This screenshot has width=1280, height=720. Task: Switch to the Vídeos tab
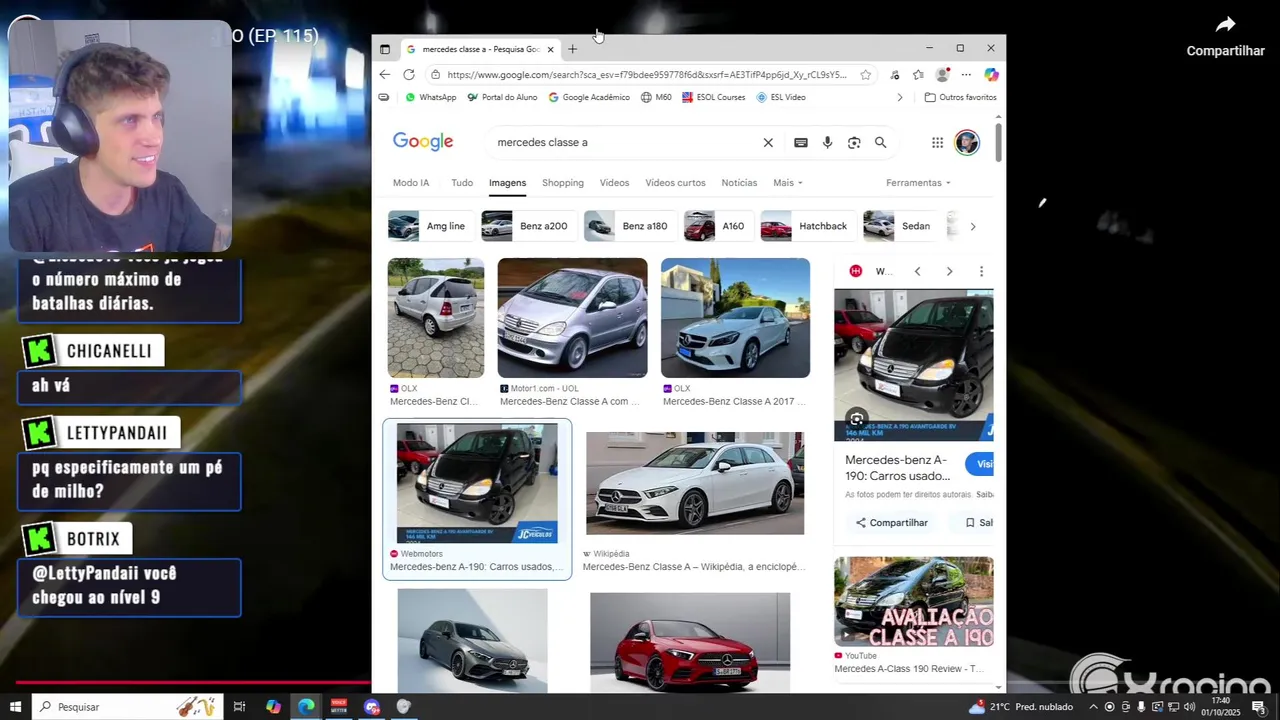(614, 183)
